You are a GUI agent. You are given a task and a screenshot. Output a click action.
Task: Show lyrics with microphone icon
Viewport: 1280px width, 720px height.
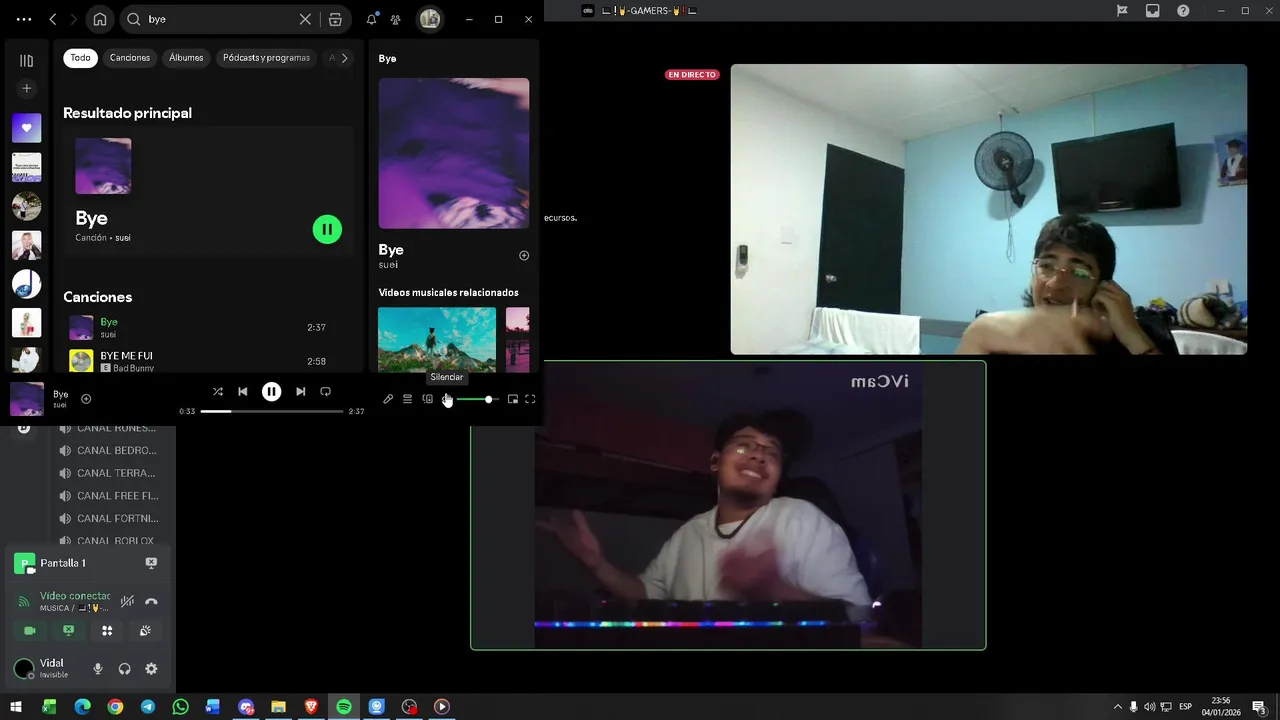coord(388,399)
